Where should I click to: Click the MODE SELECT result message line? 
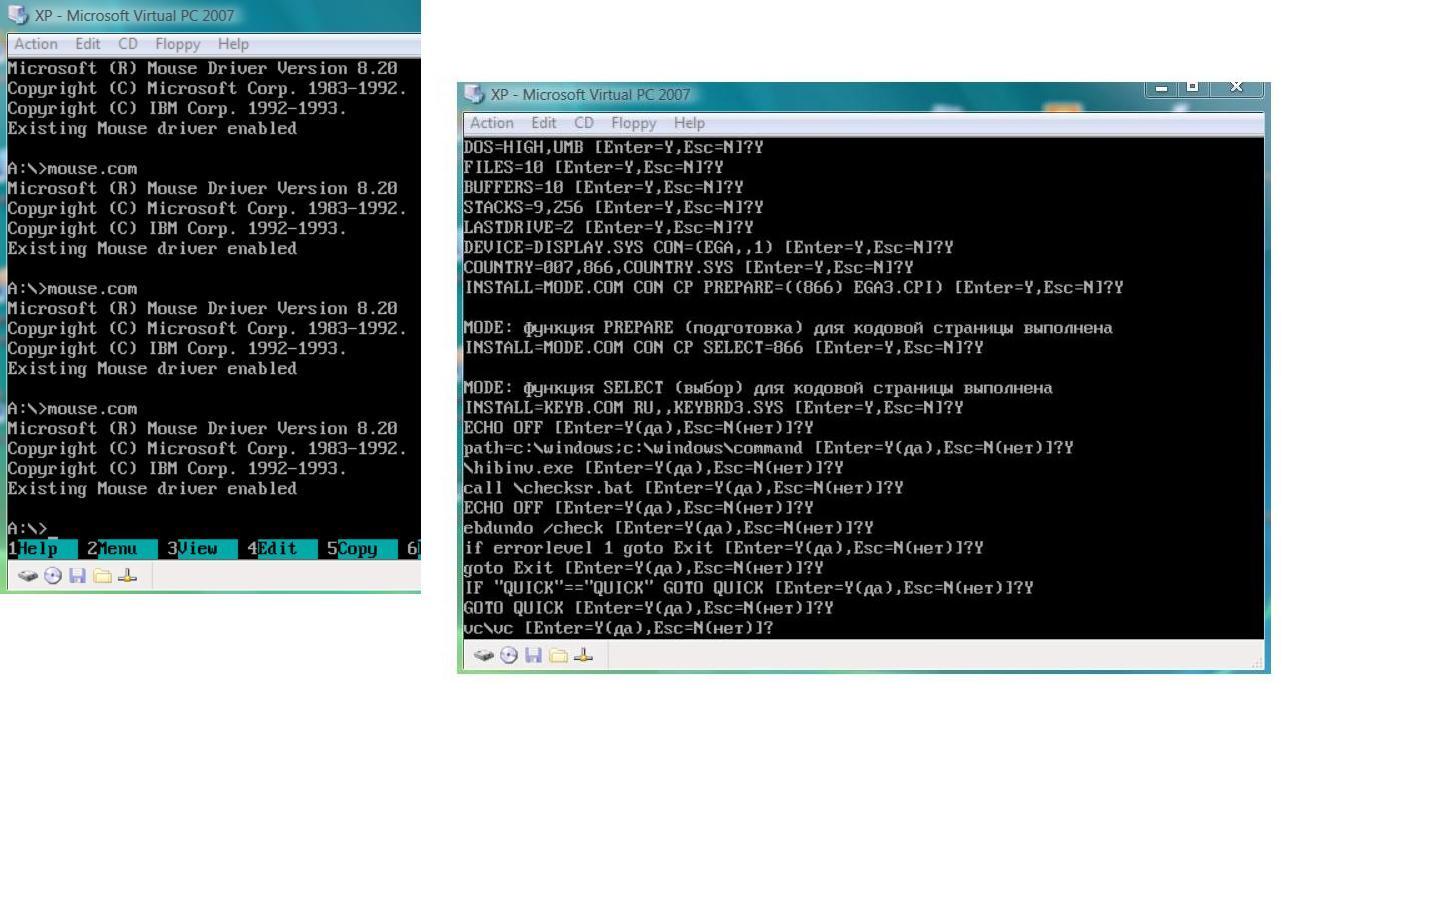(758, 388)
